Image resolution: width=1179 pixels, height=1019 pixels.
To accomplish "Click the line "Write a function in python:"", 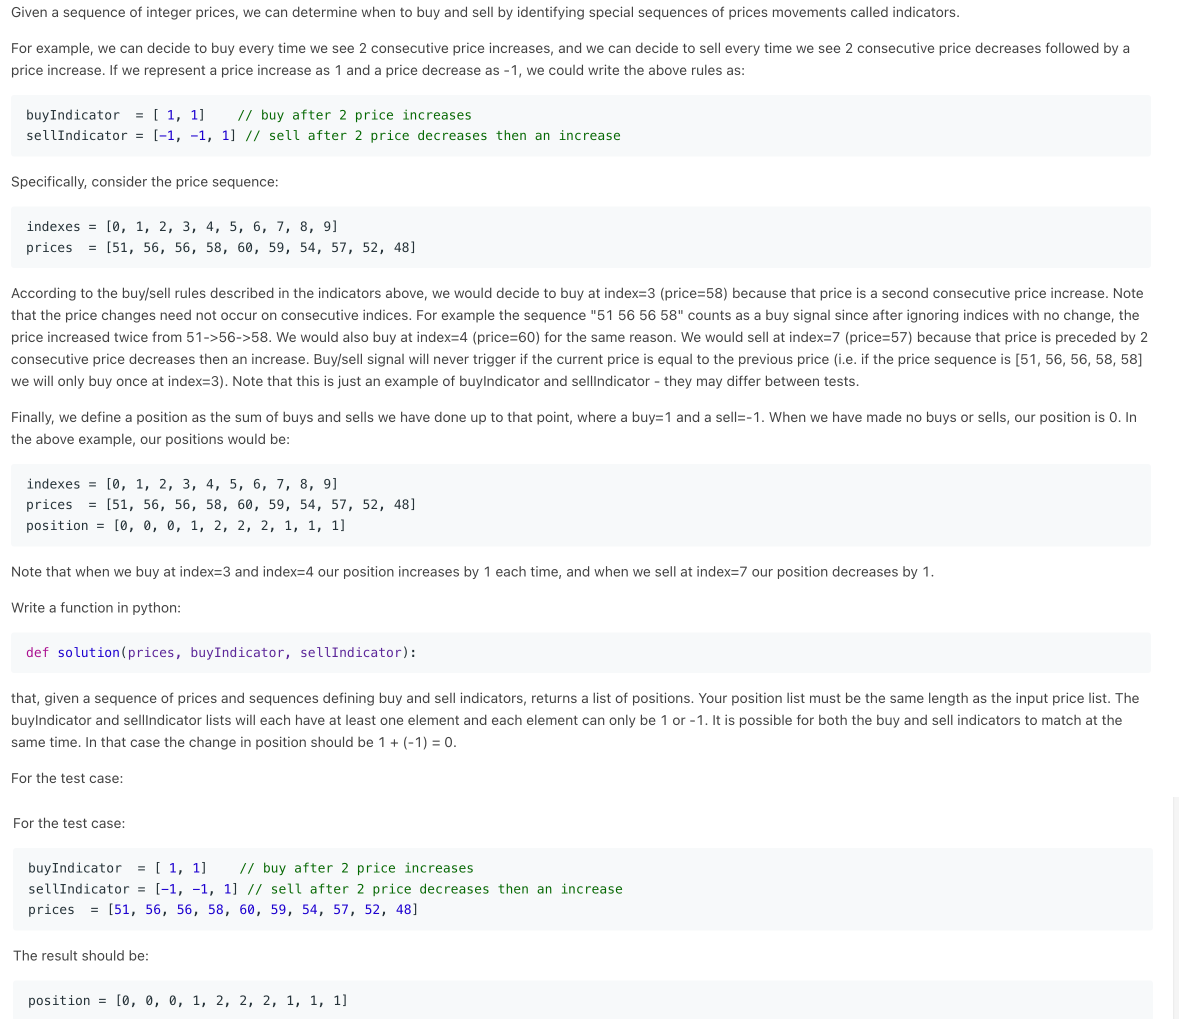I will coord(95,608).
